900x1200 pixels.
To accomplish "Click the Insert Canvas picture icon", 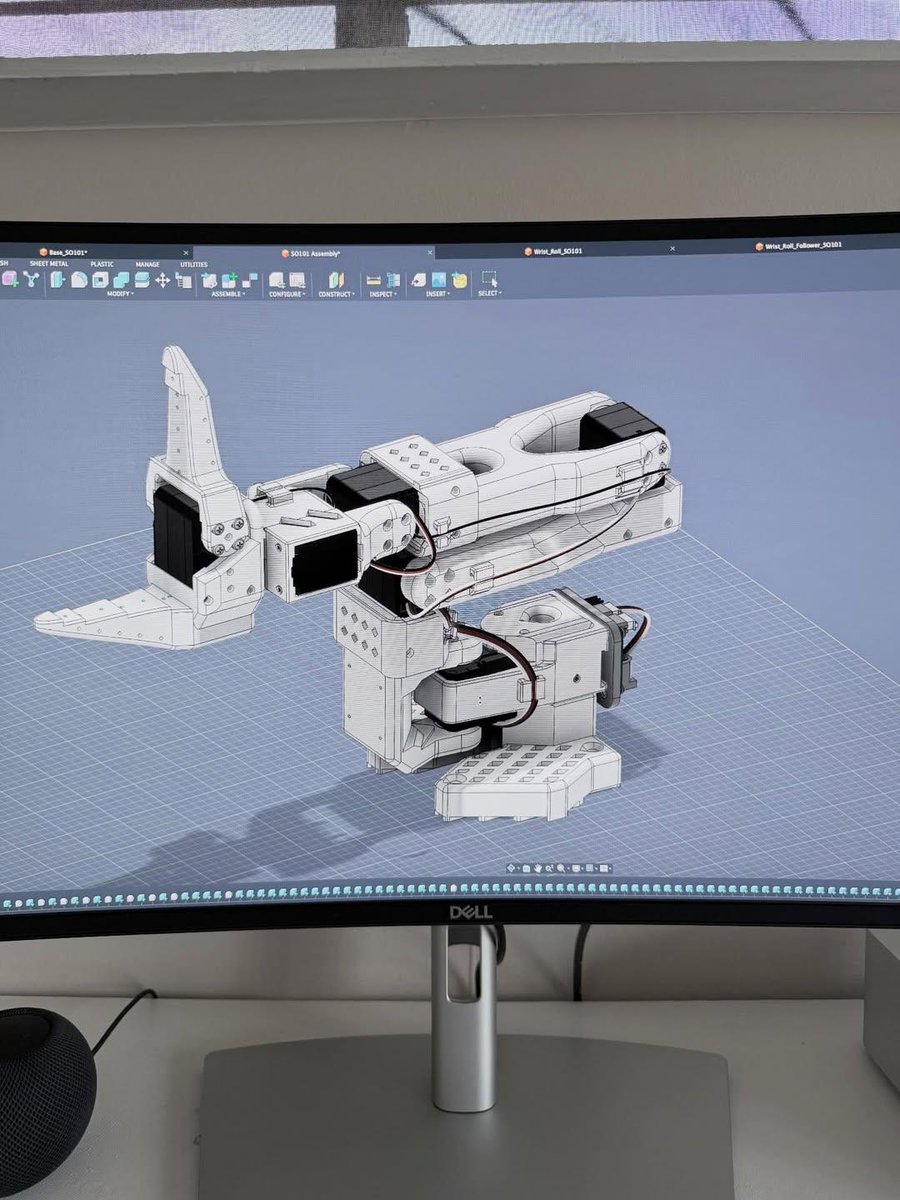I will pyautogui.click(x=438, y=280).
